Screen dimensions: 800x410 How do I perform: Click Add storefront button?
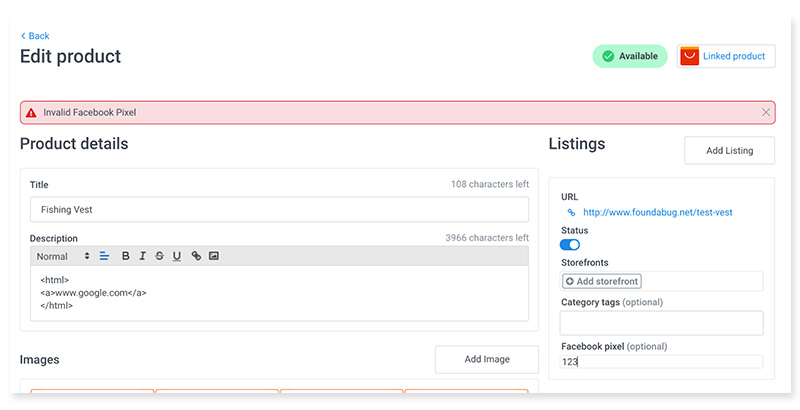[x=602, y=281]
